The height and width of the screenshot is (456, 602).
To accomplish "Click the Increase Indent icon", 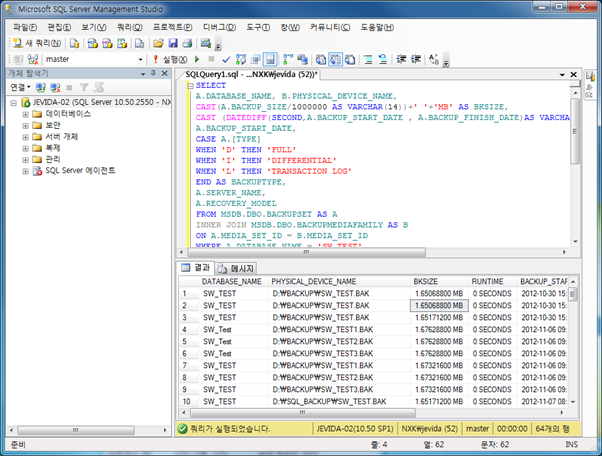I will 416,59.
